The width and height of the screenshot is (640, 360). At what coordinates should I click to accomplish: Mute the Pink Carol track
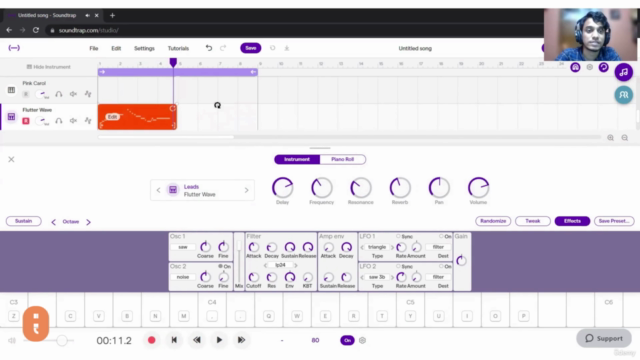pos(73,94)
